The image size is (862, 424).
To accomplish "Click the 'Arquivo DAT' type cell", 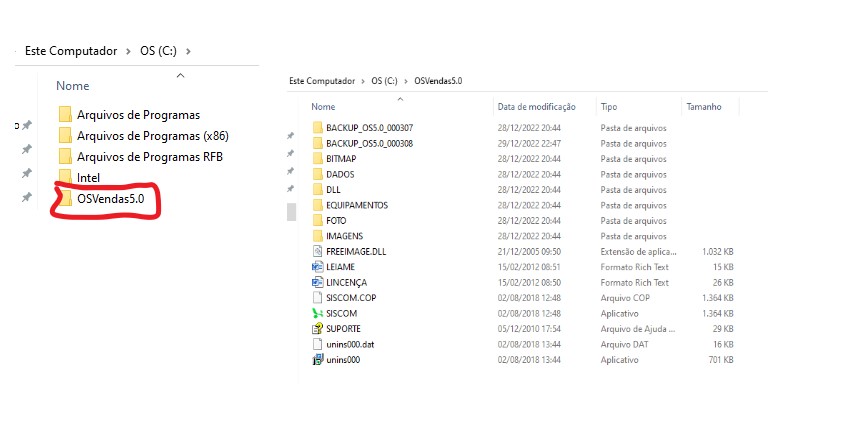I will point(625,344).
